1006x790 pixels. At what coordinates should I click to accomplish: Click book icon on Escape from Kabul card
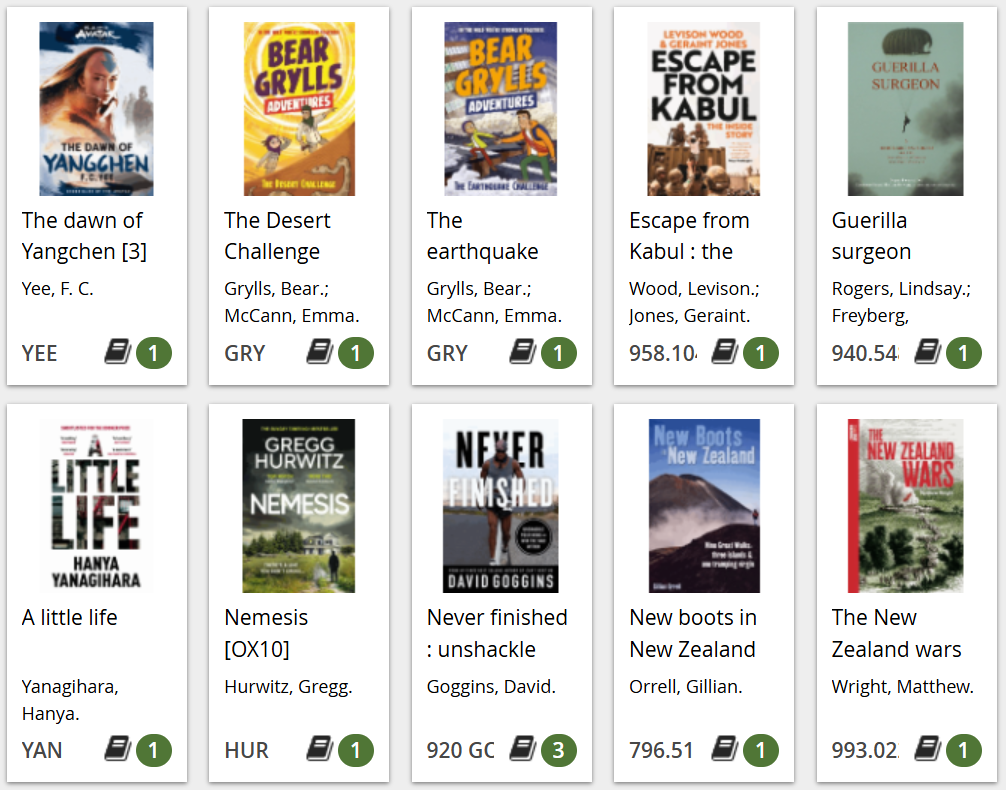click(725, 352)
